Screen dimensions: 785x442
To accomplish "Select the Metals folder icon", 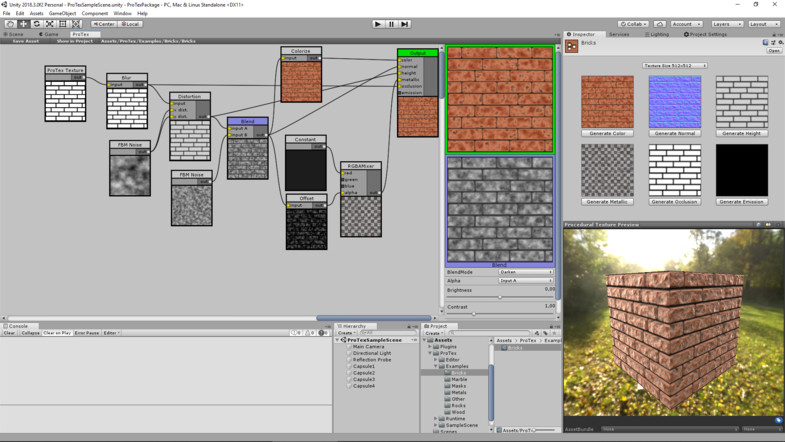I will (448, 392).
